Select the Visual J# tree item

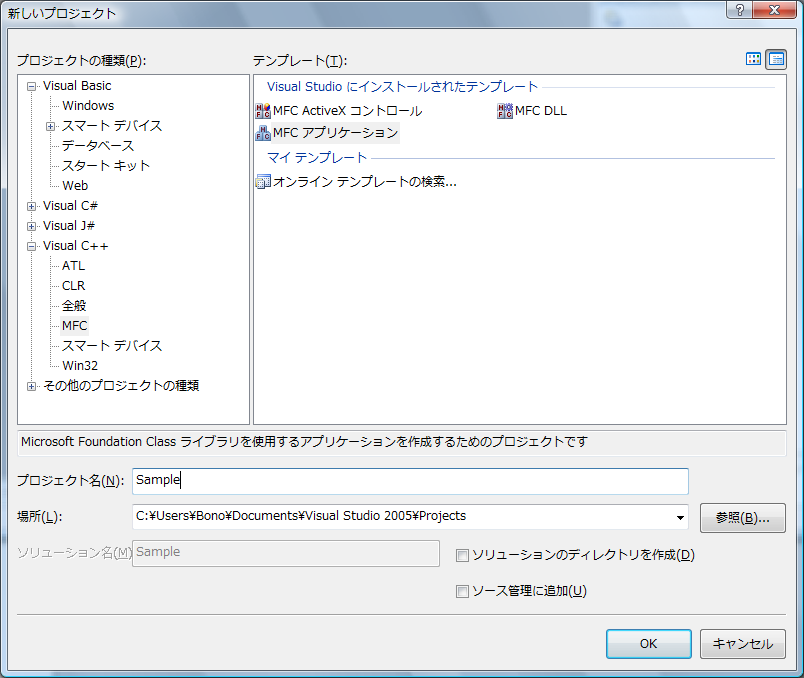pyautogui.click(x=69, y=226)
